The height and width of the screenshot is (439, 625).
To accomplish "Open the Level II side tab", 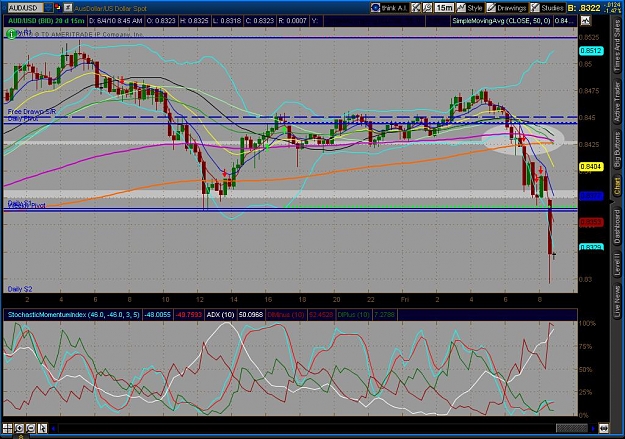I will pyautogui.click(x=617, y=264).
